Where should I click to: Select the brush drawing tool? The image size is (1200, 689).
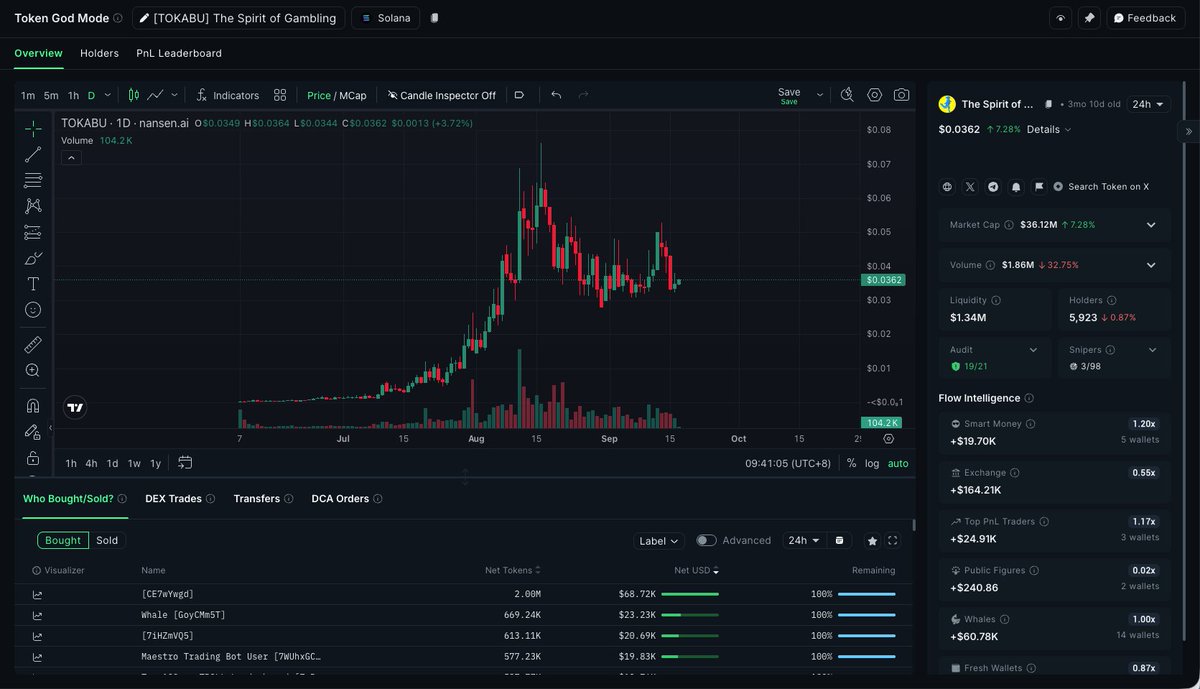coord(33,258)
